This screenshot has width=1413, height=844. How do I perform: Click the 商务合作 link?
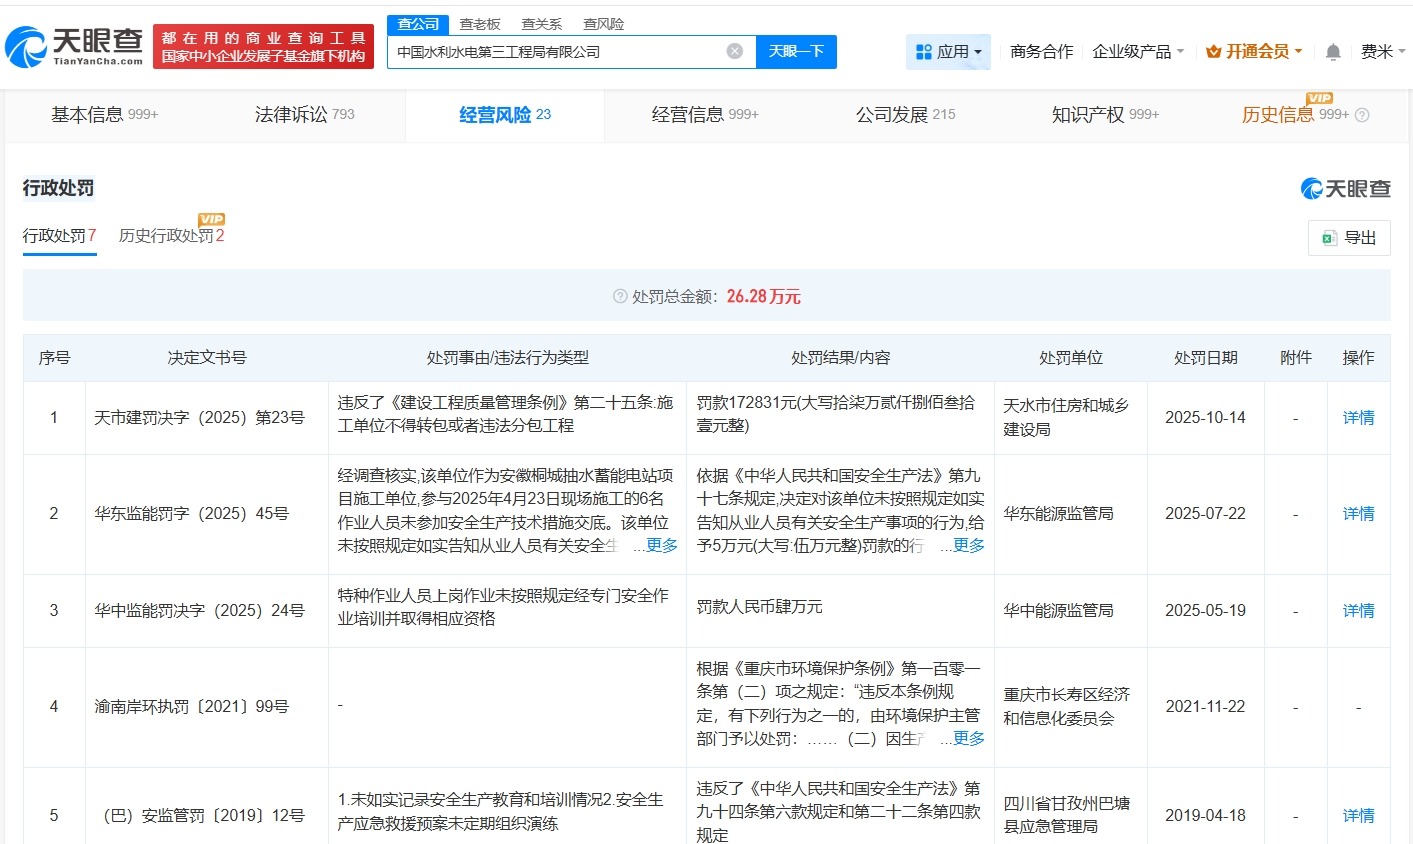point(1040,51)
